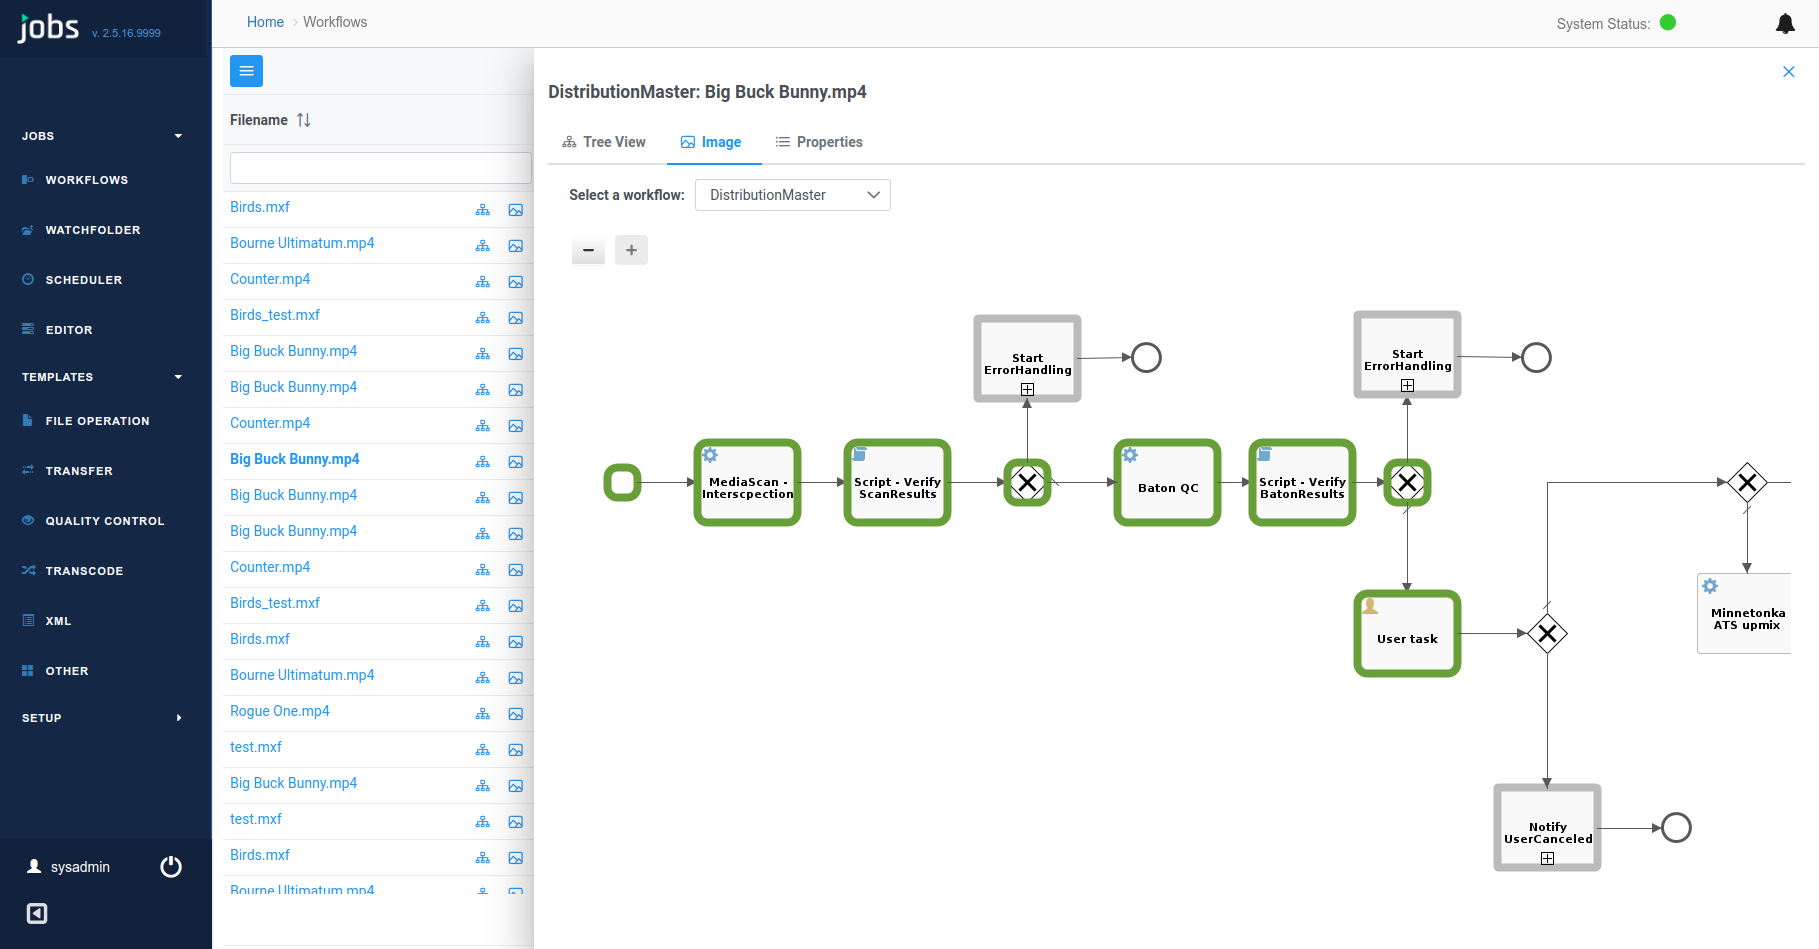1819x949 pixels.
Task: Collapse the sidebar using bottom arrow icon
Action: [x=37, y=913]
